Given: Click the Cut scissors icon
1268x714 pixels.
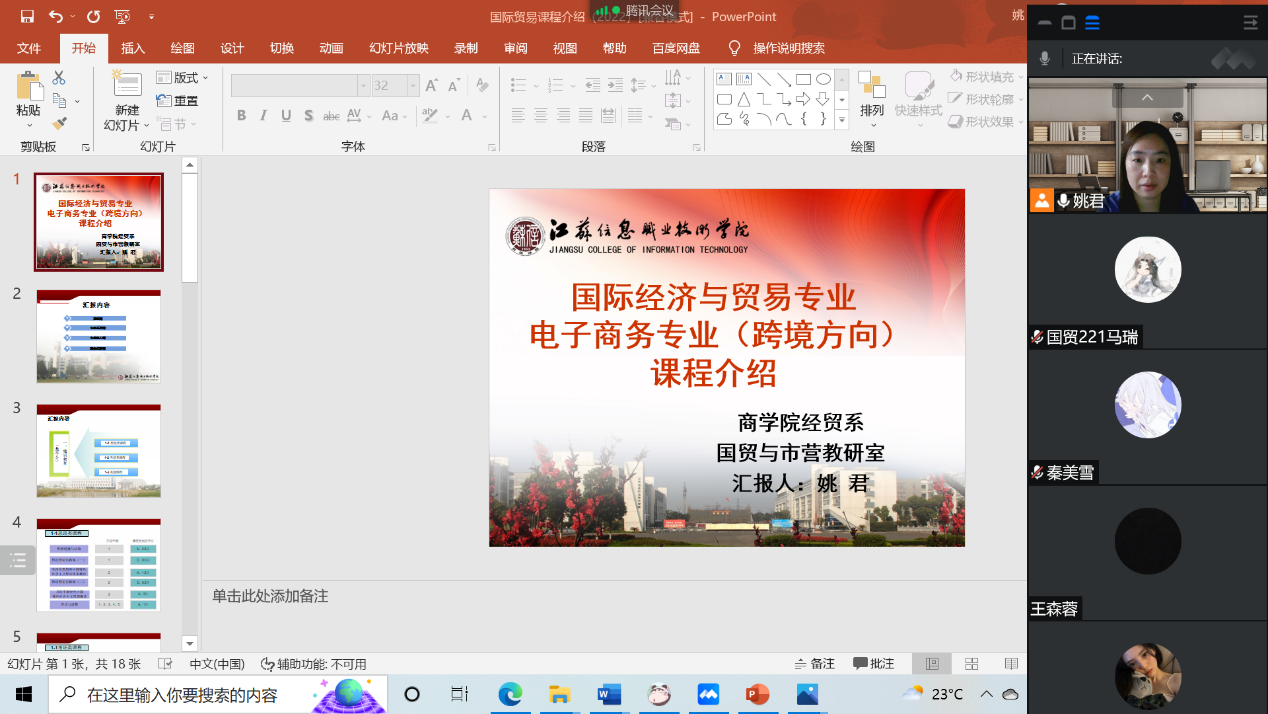Looking at the screenshot, I should pyautogui.click(x=59, y=78).
